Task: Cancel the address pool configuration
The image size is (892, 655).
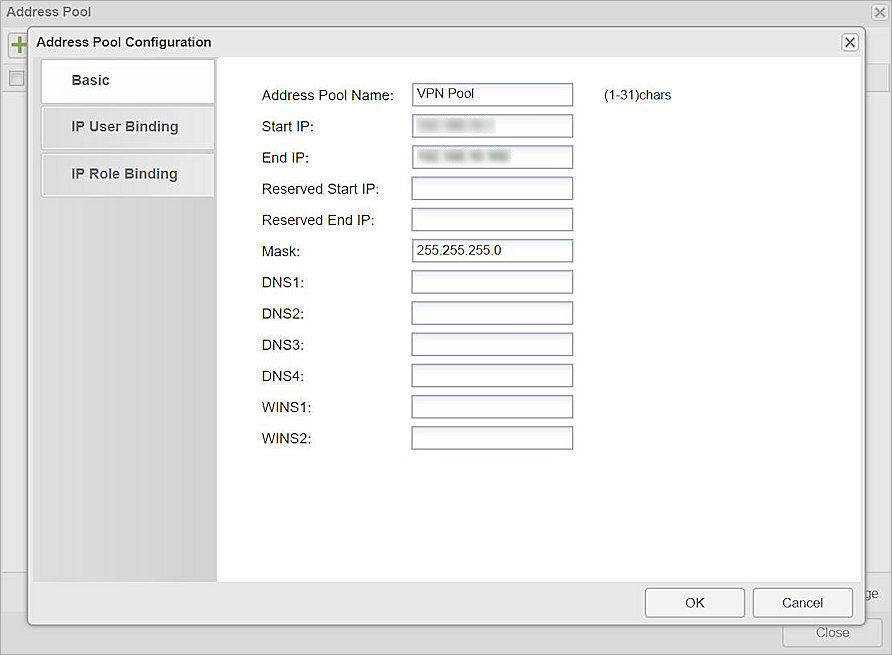Action: pyautogui.click(x=802, y=603)
